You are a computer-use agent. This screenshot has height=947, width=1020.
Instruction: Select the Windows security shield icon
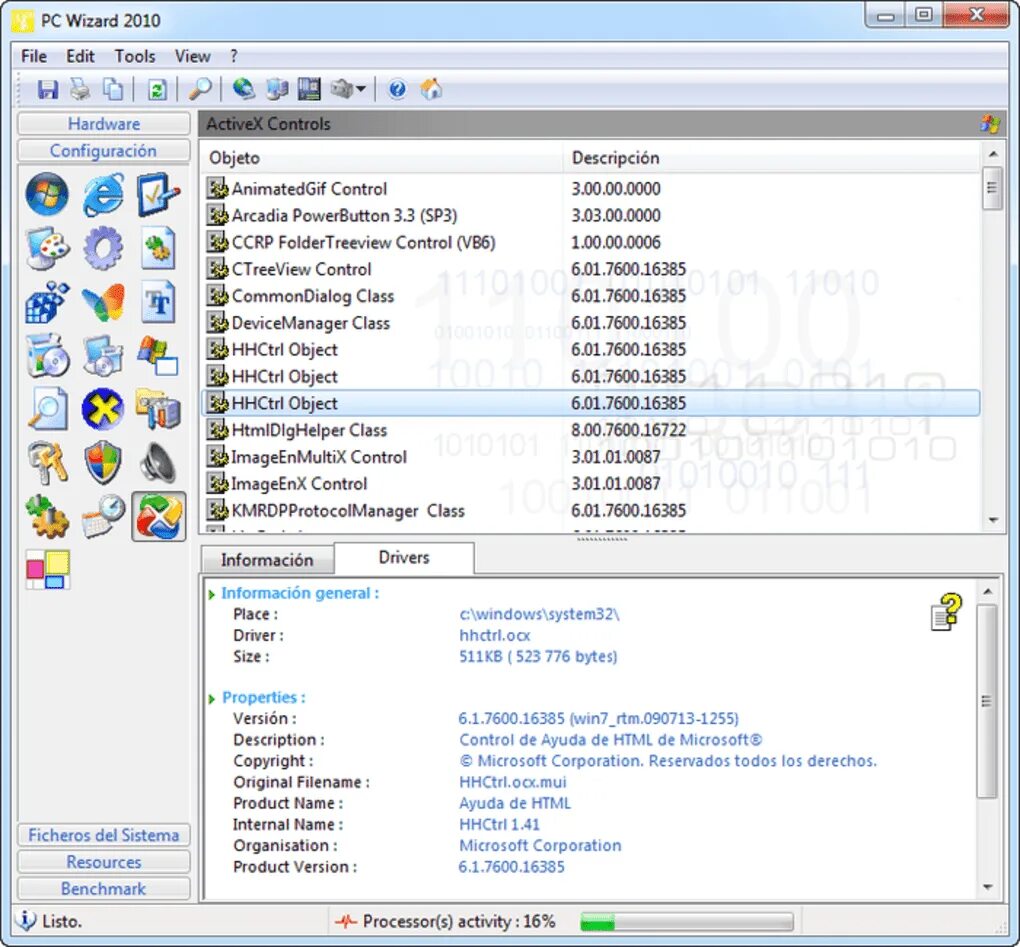pos(103,462)
